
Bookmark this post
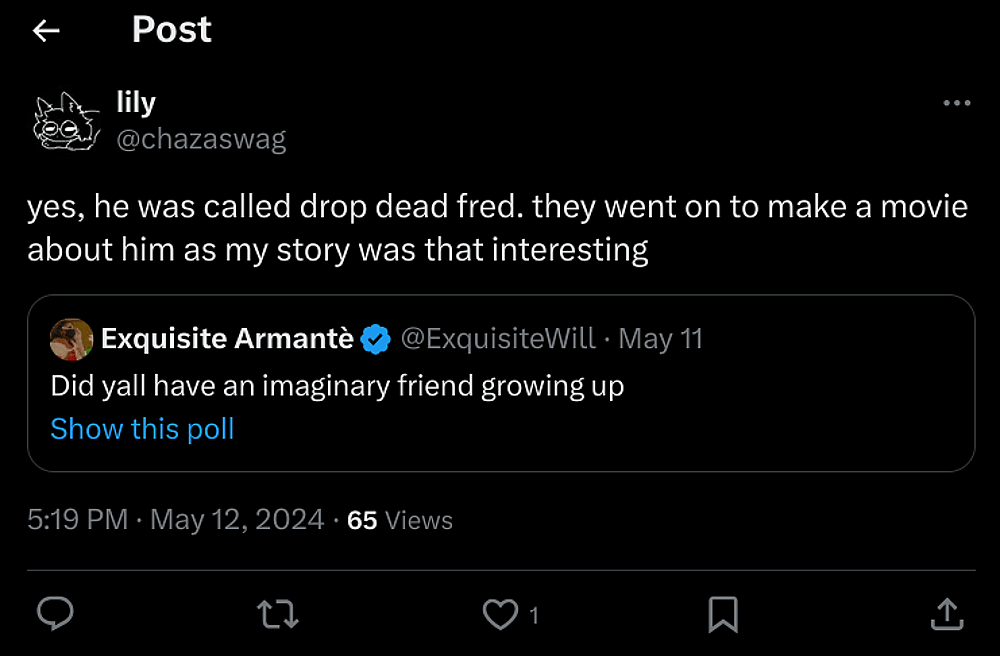point(723,613)
